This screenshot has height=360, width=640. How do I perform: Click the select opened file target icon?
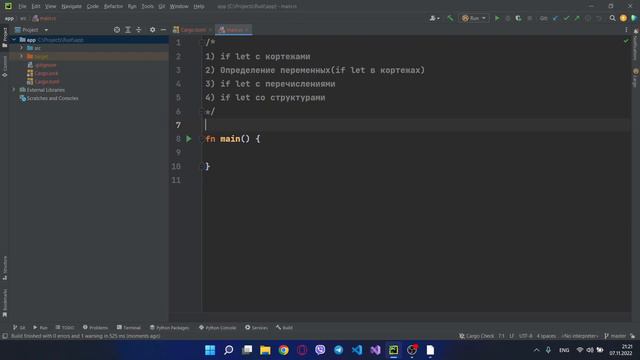click(117, 30)
